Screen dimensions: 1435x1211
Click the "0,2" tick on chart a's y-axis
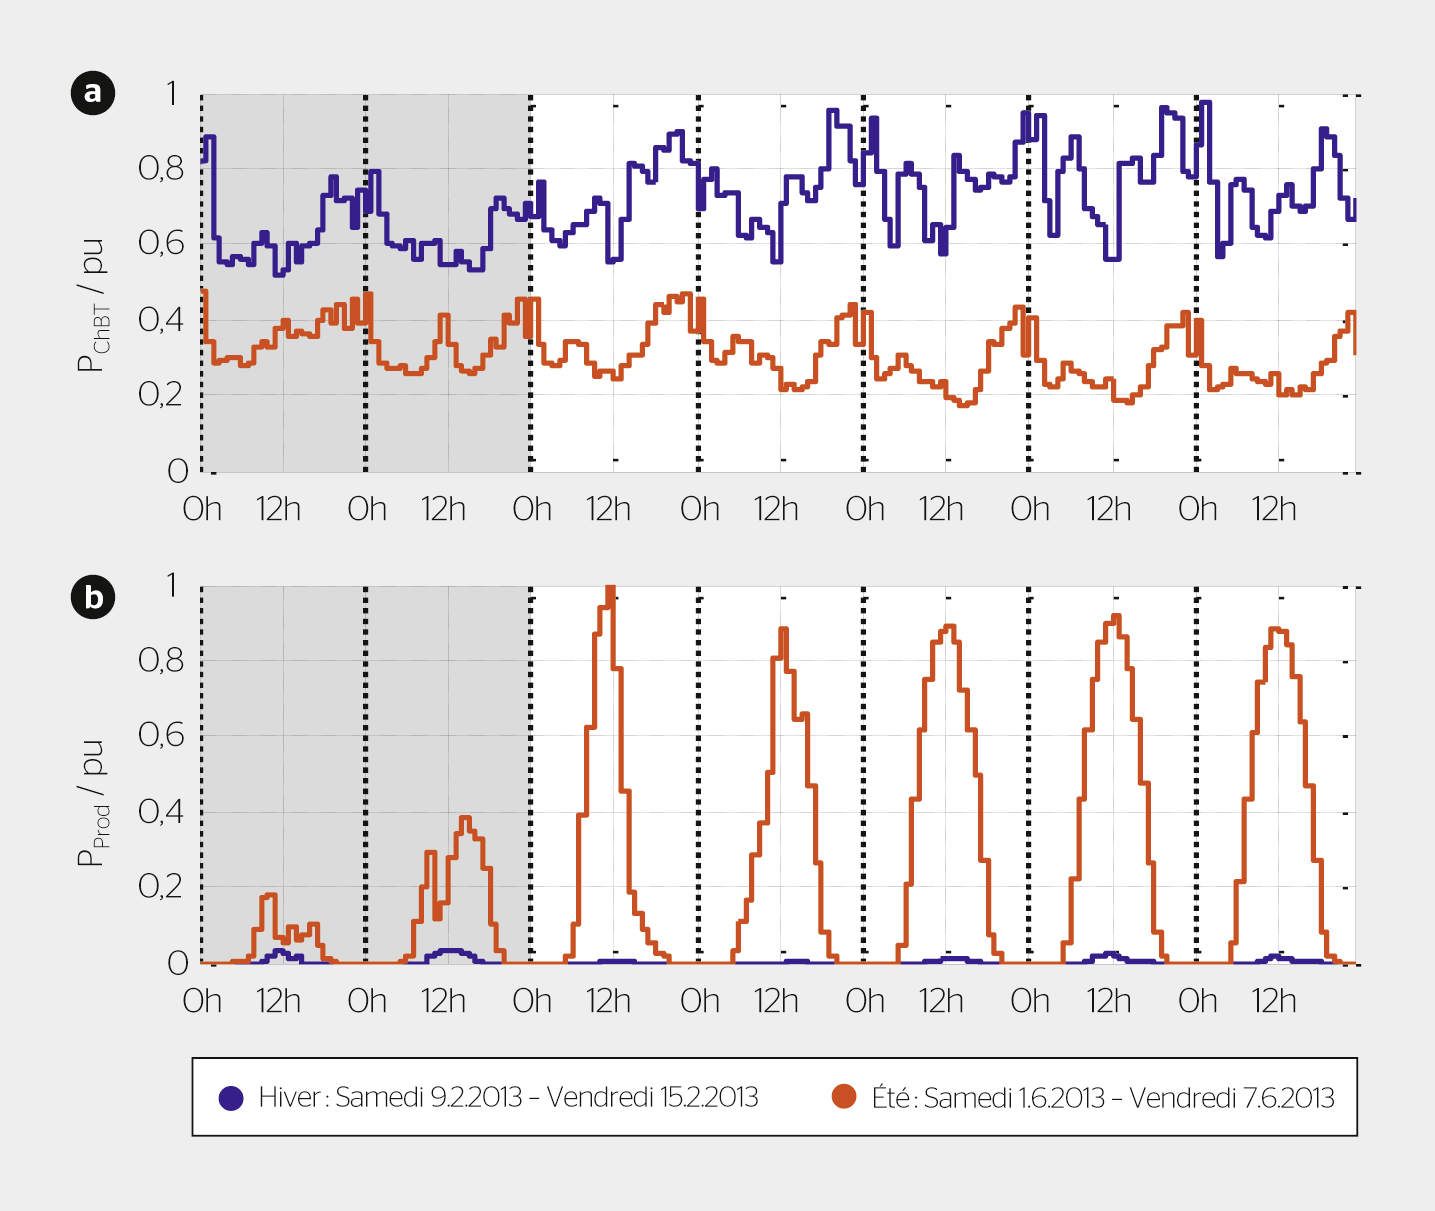[x=161, y=395]
